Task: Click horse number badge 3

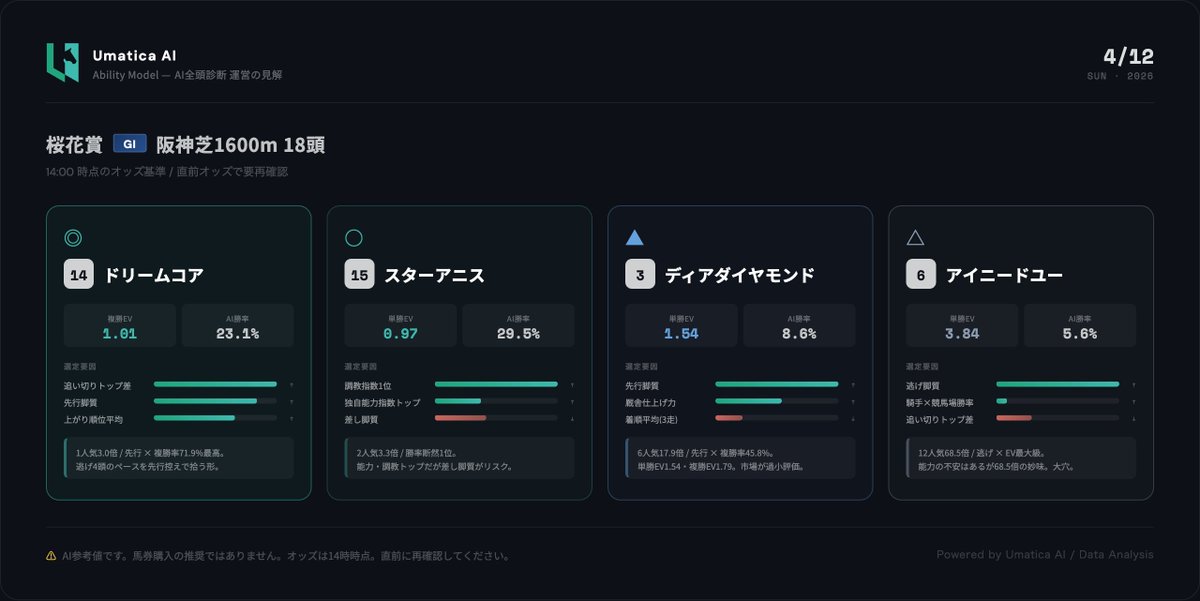Action: (640, 275)
